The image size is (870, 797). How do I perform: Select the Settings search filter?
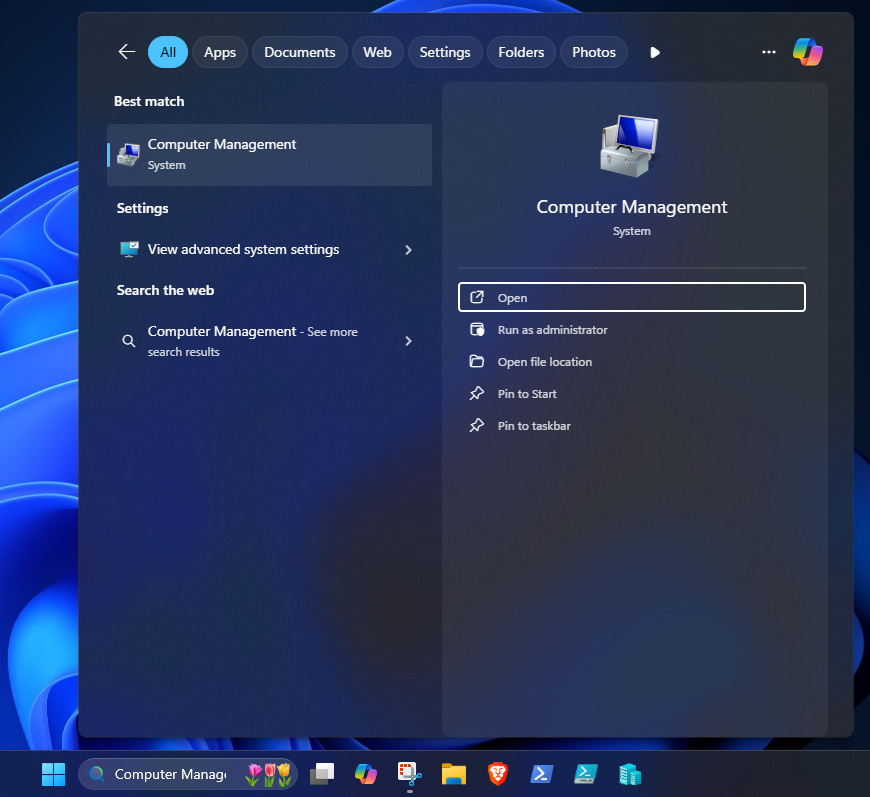click(444, 51)
